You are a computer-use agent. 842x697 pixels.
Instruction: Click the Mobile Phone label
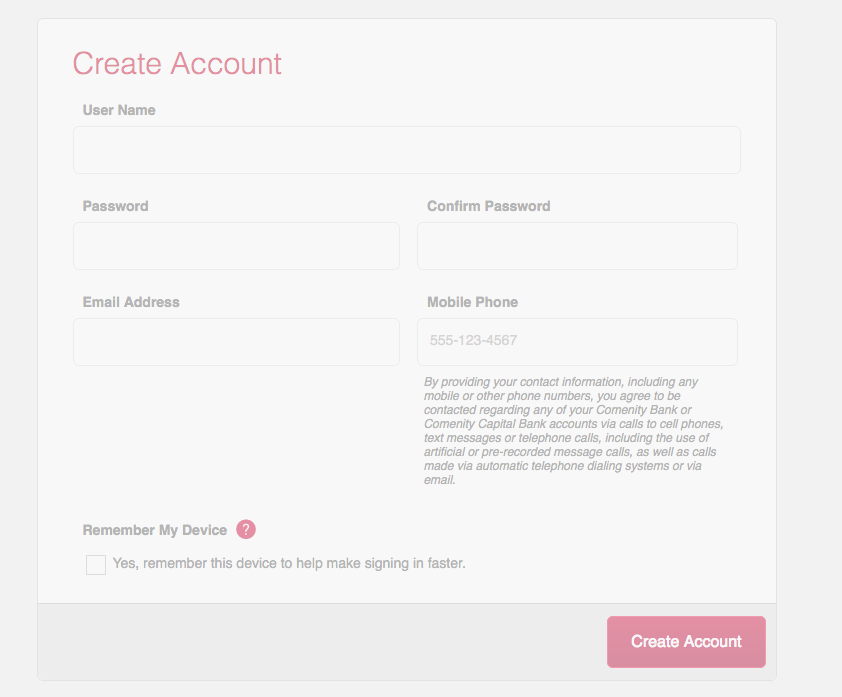473,302
